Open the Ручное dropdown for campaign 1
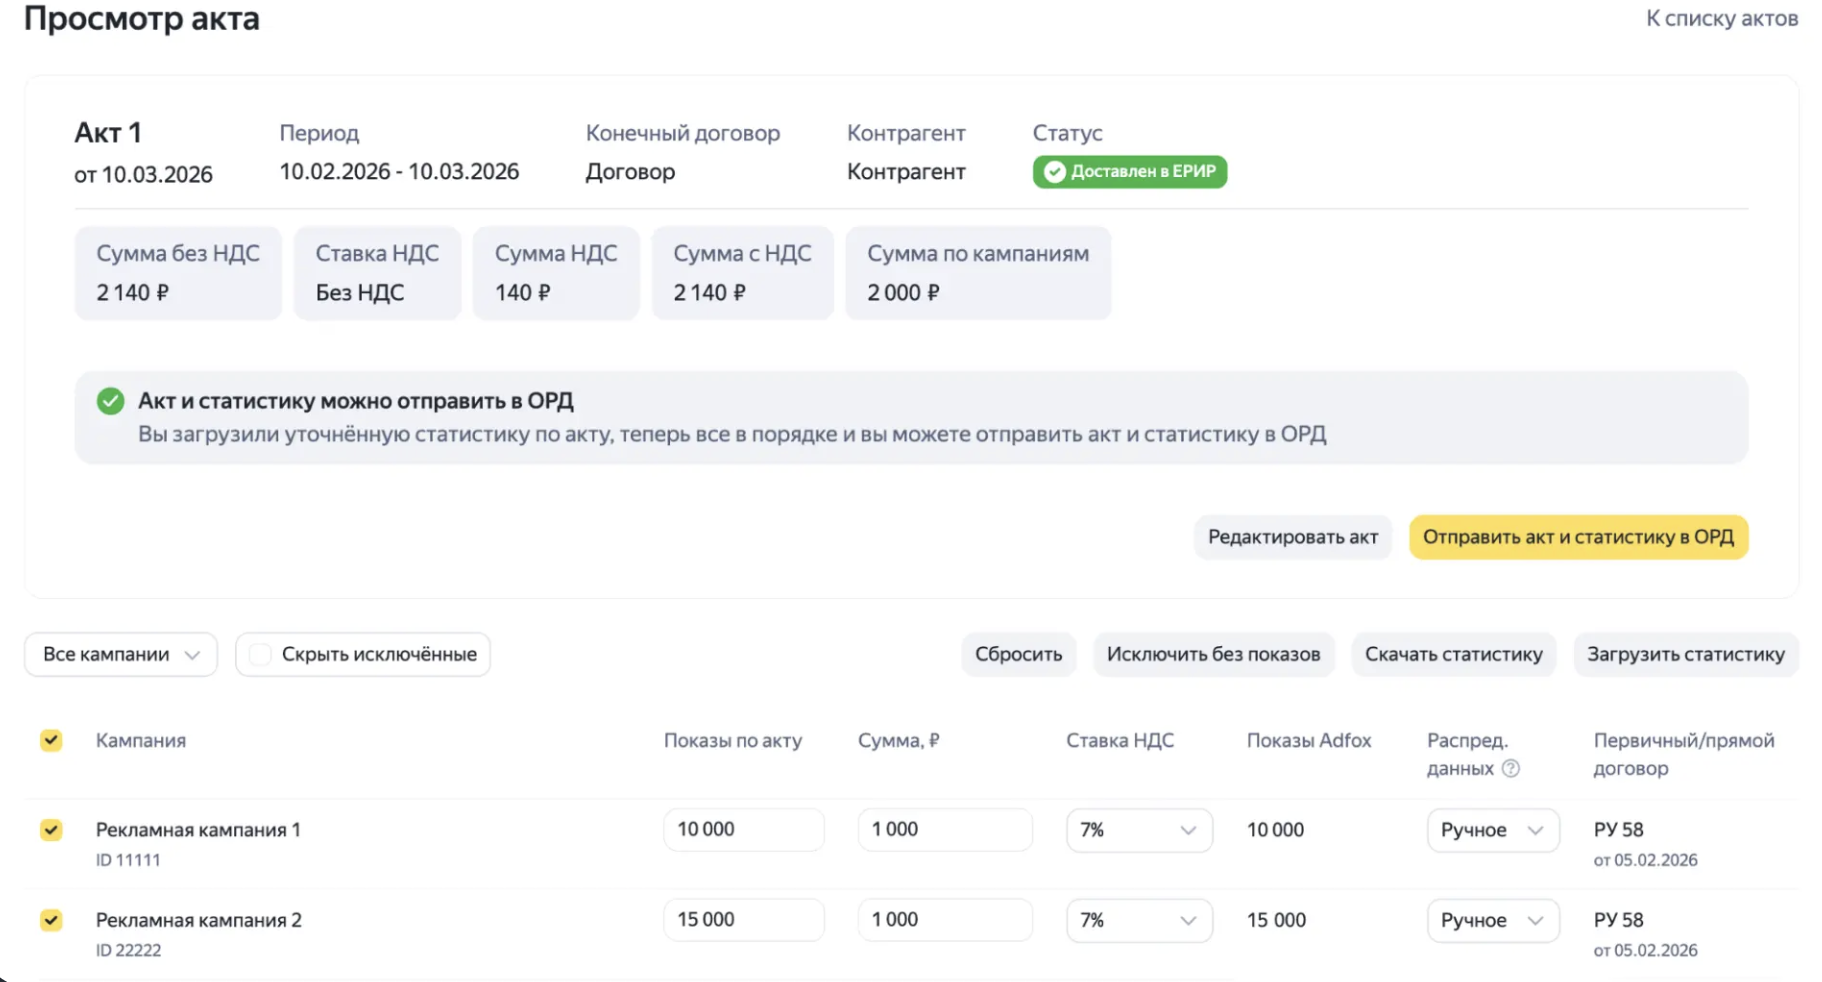The width and height of the screenshot is (1822, 982). coord(1492,830)
